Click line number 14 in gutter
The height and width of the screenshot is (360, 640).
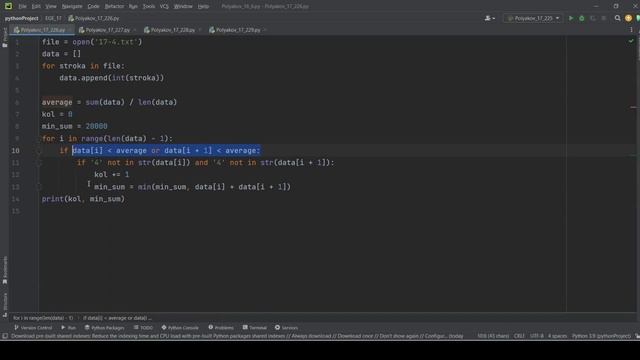[x=16, y=199]
